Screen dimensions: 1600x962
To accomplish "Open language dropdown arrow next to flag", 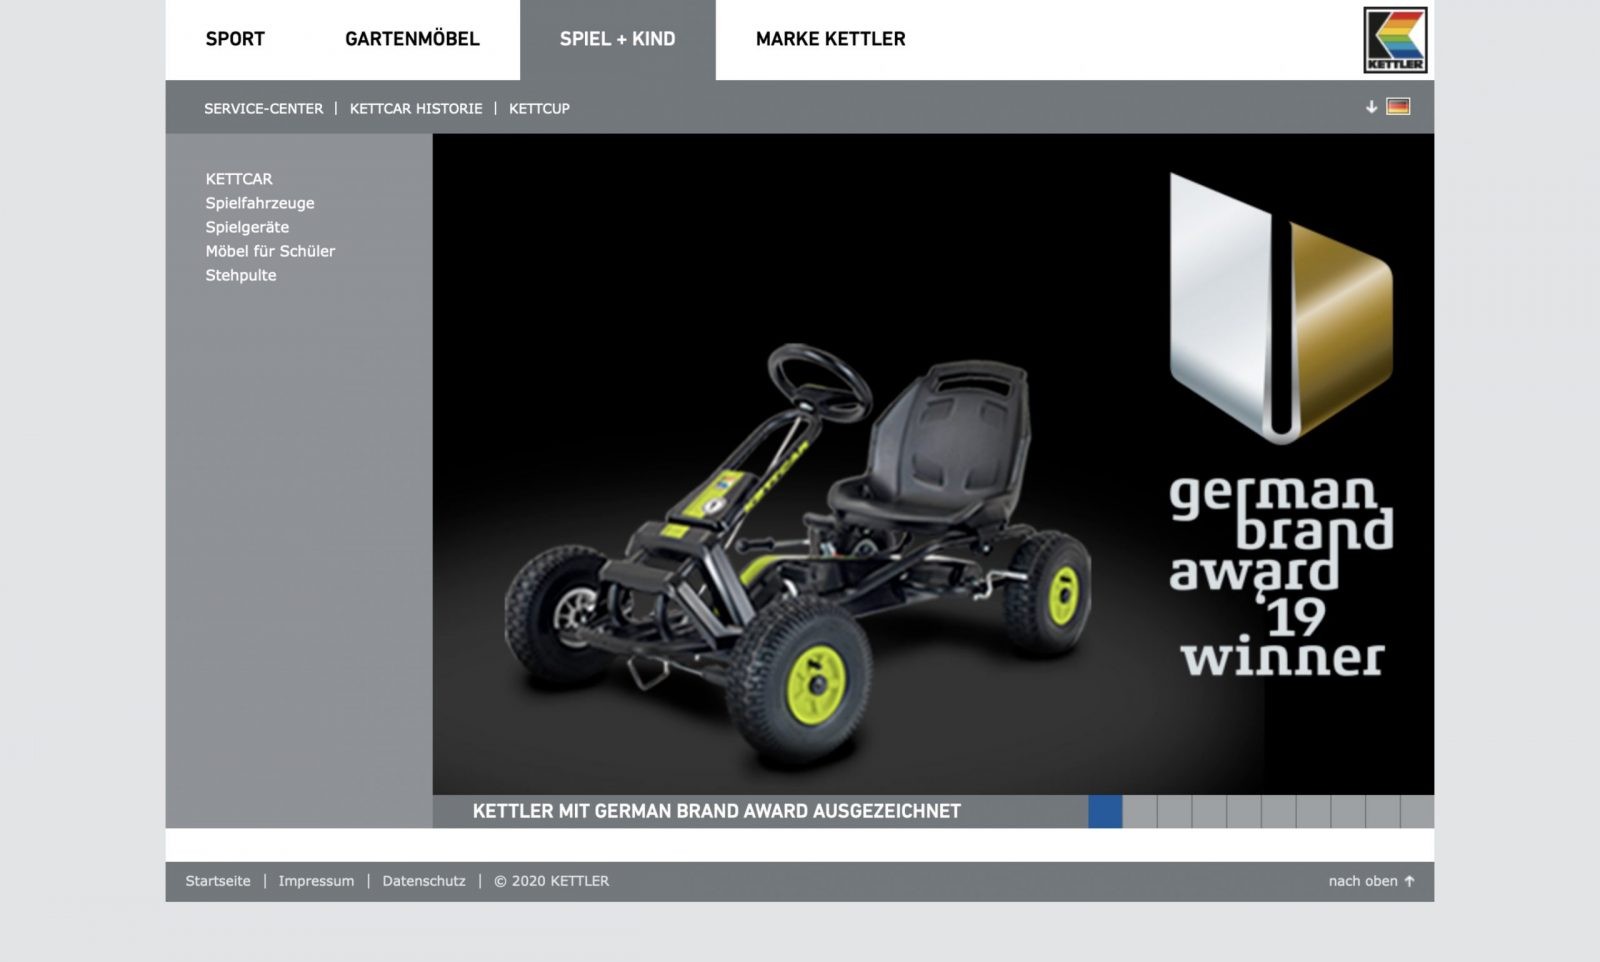I will point(1371,107).
